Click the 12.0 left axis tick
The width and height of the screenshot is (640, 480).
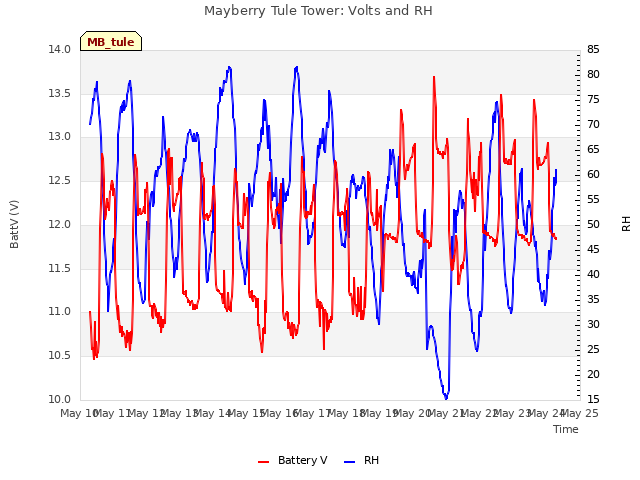point(59,224)
